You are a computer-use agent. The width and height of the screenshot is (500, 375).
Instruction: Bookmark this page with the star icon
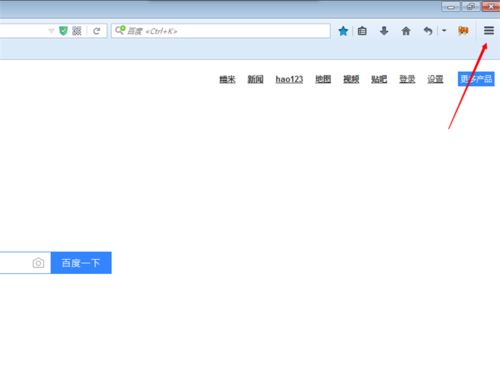[343, 31]
